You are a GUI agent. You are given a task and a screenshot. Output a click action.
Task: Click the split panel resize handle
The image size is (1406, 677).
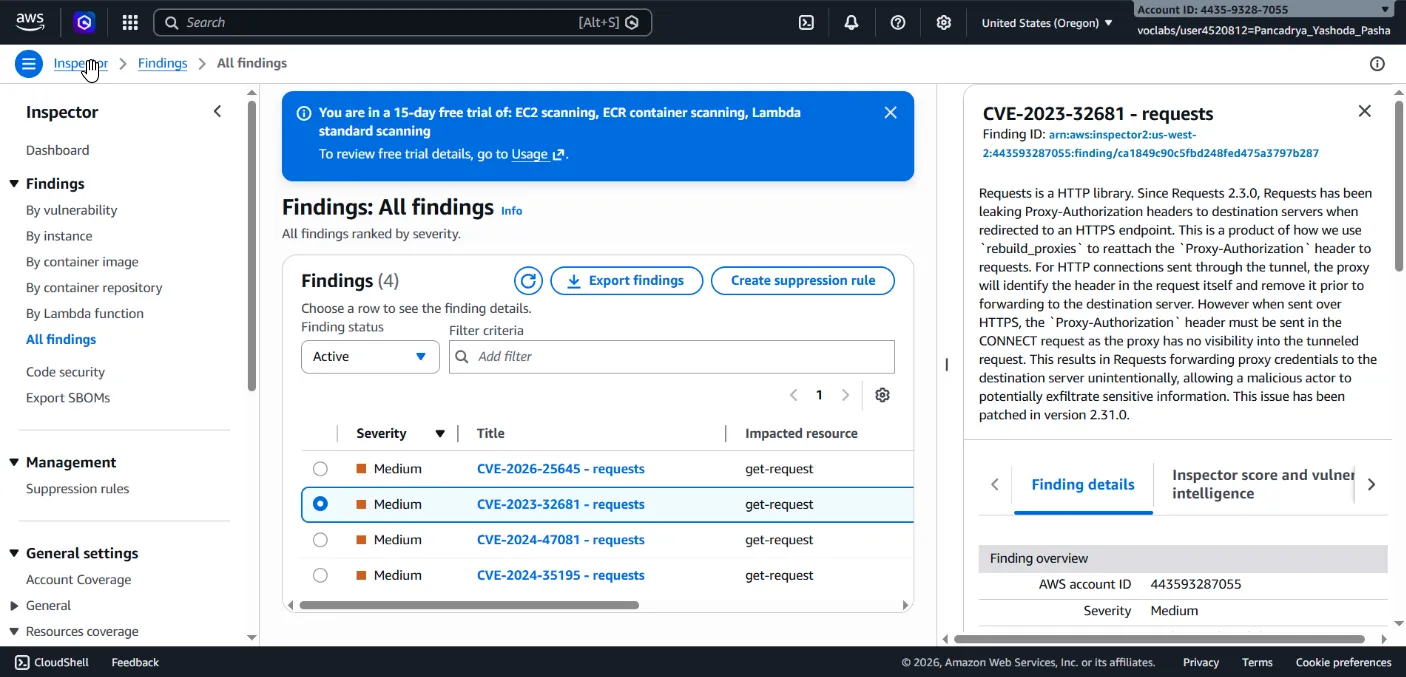(946, 364)
